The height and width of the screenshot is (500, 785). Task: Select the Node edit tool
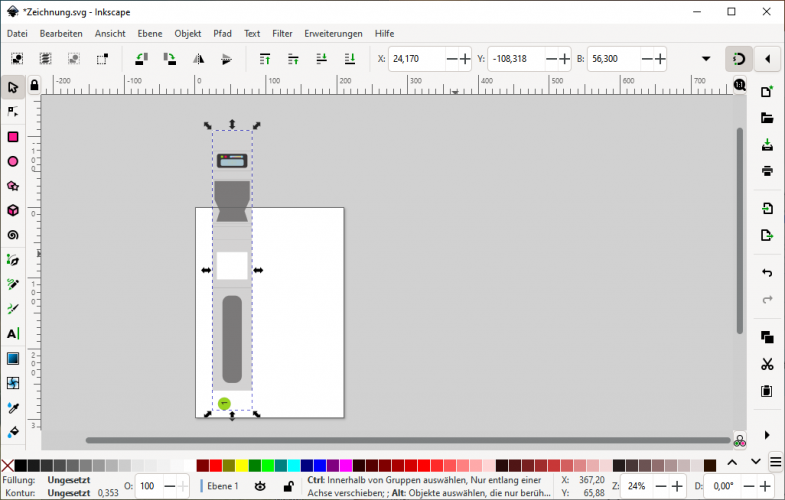13,112
